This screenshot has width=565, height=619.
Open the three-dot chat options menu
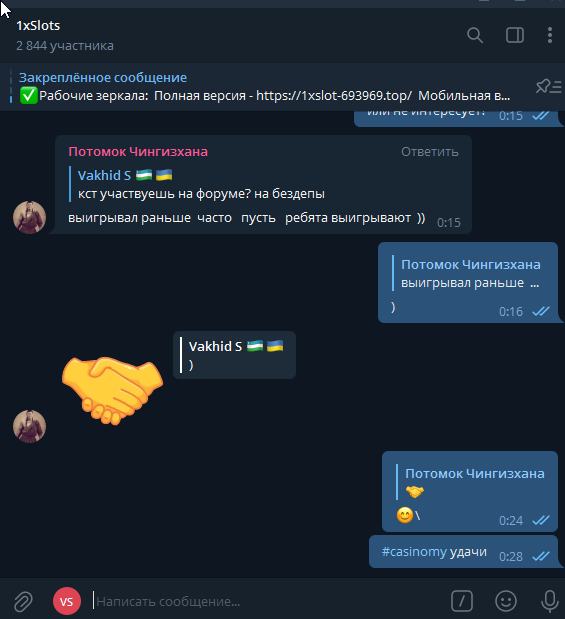pos(550,35)
